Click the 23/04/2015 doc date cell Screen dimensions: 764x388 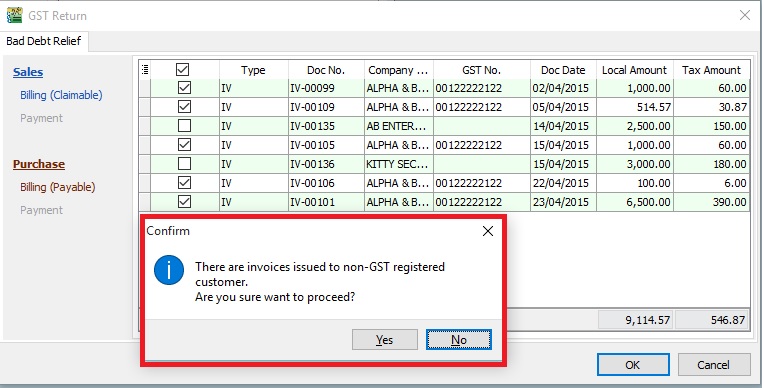tap(563, 202)
